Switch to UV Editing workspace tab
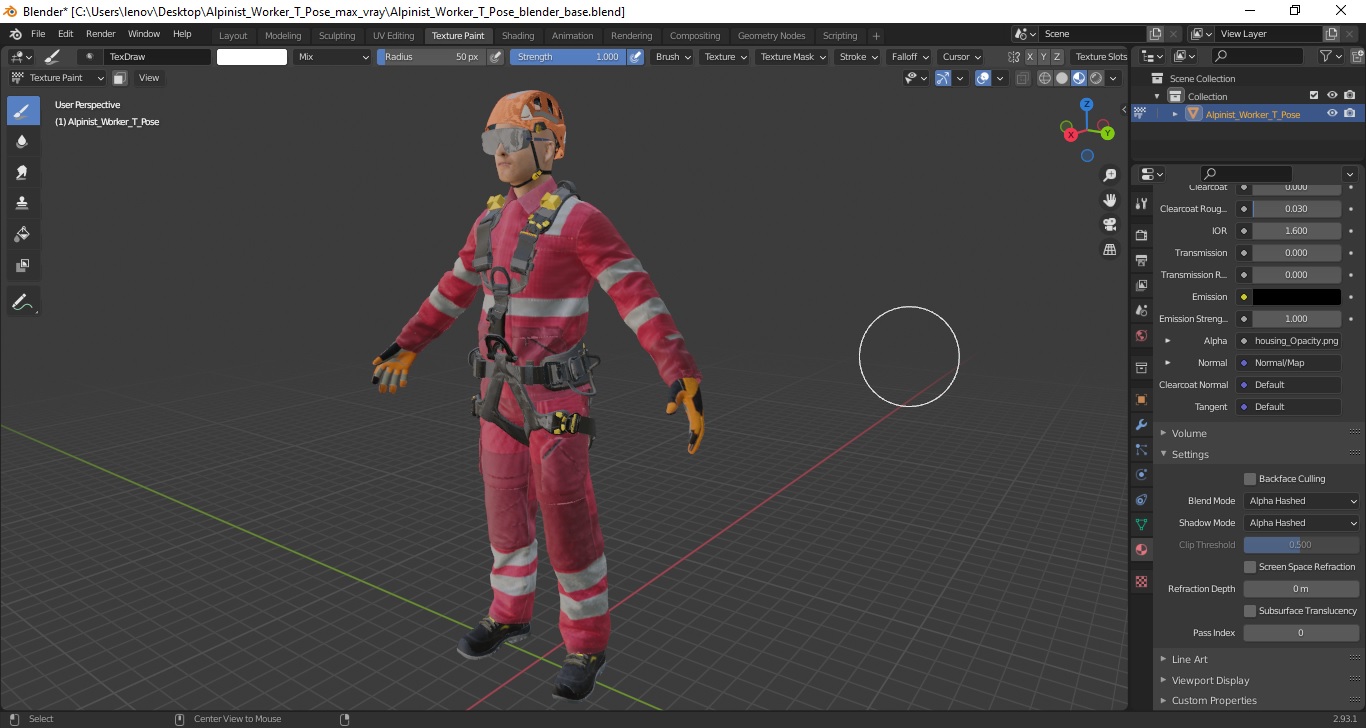 click(x=393, y=36)
